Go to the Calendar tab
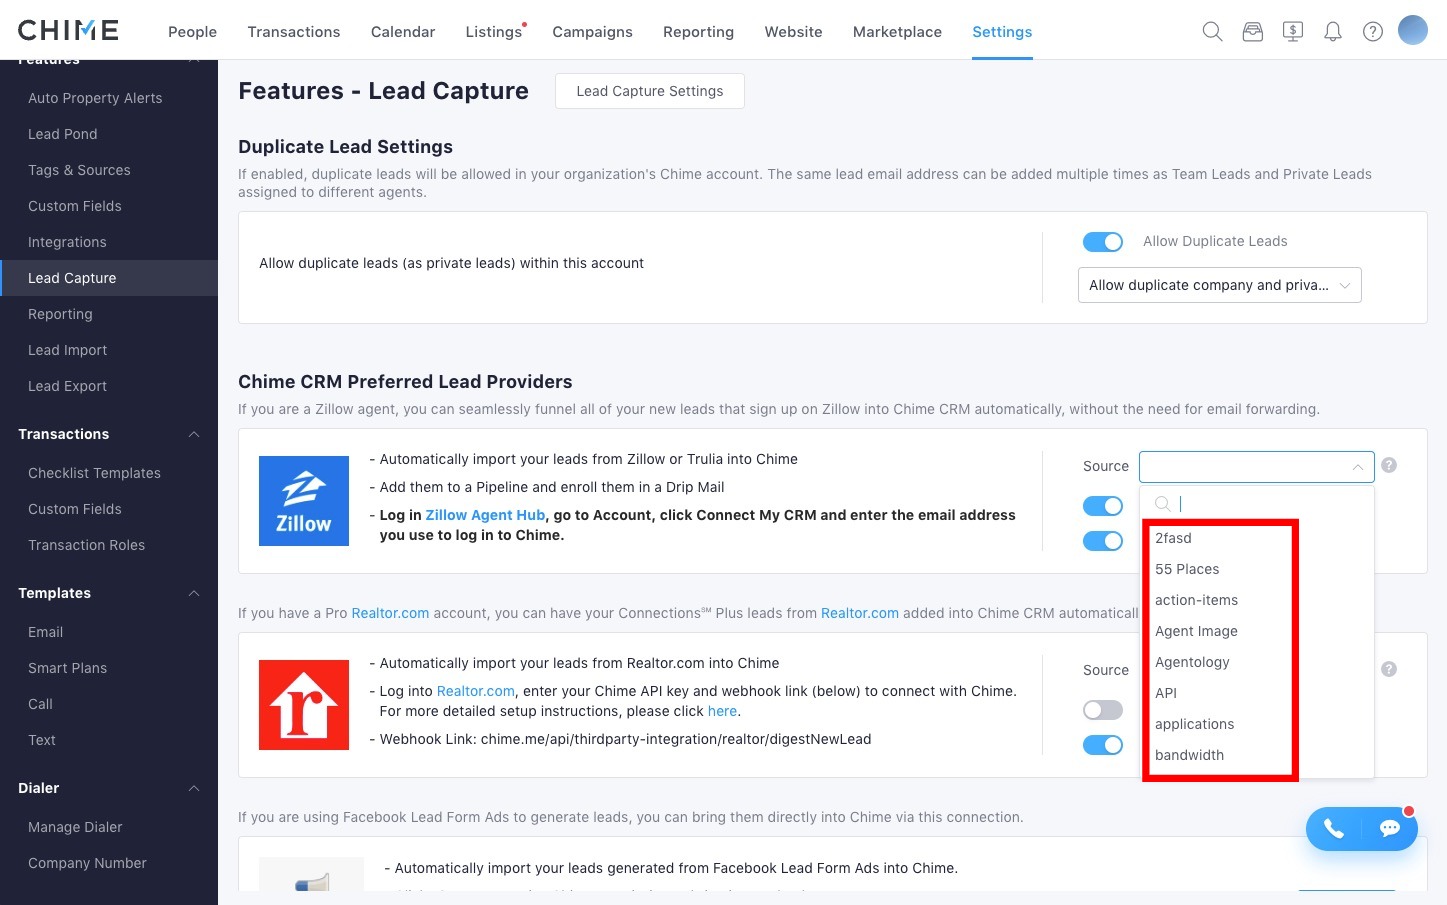The image size is (1447, 905). [x=403, y=32]
